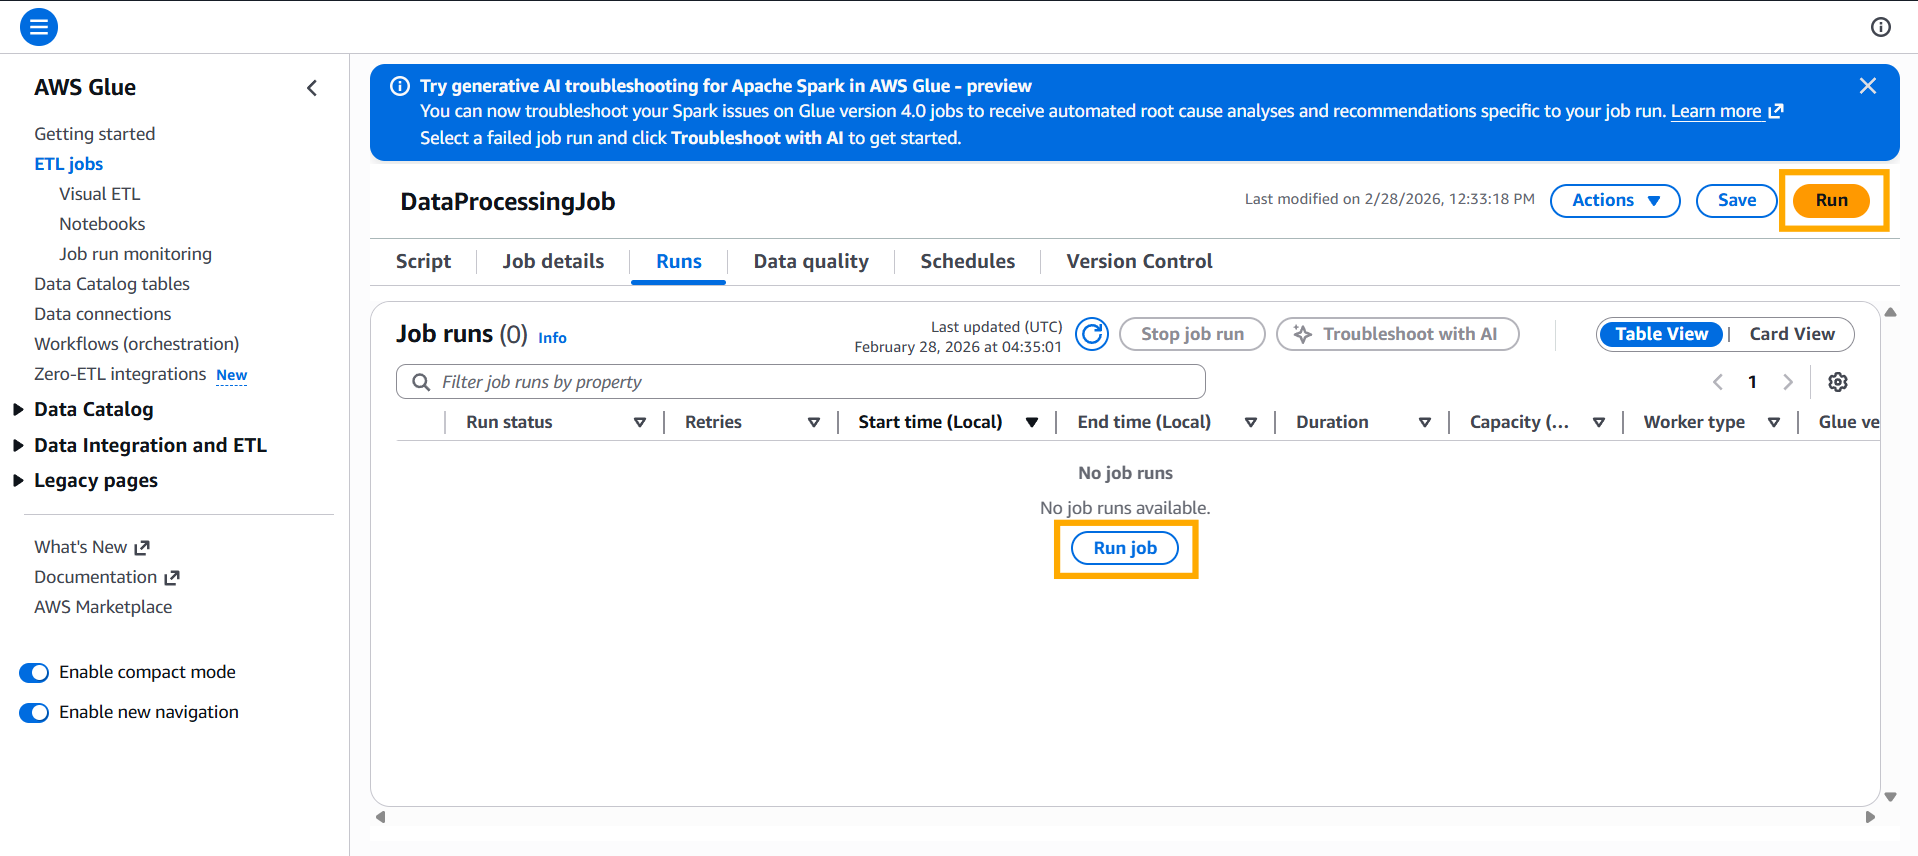Viewport: 1918px width, 856px height.
Task: Open Notebooks in sidebar
Action: click(102, 224)
